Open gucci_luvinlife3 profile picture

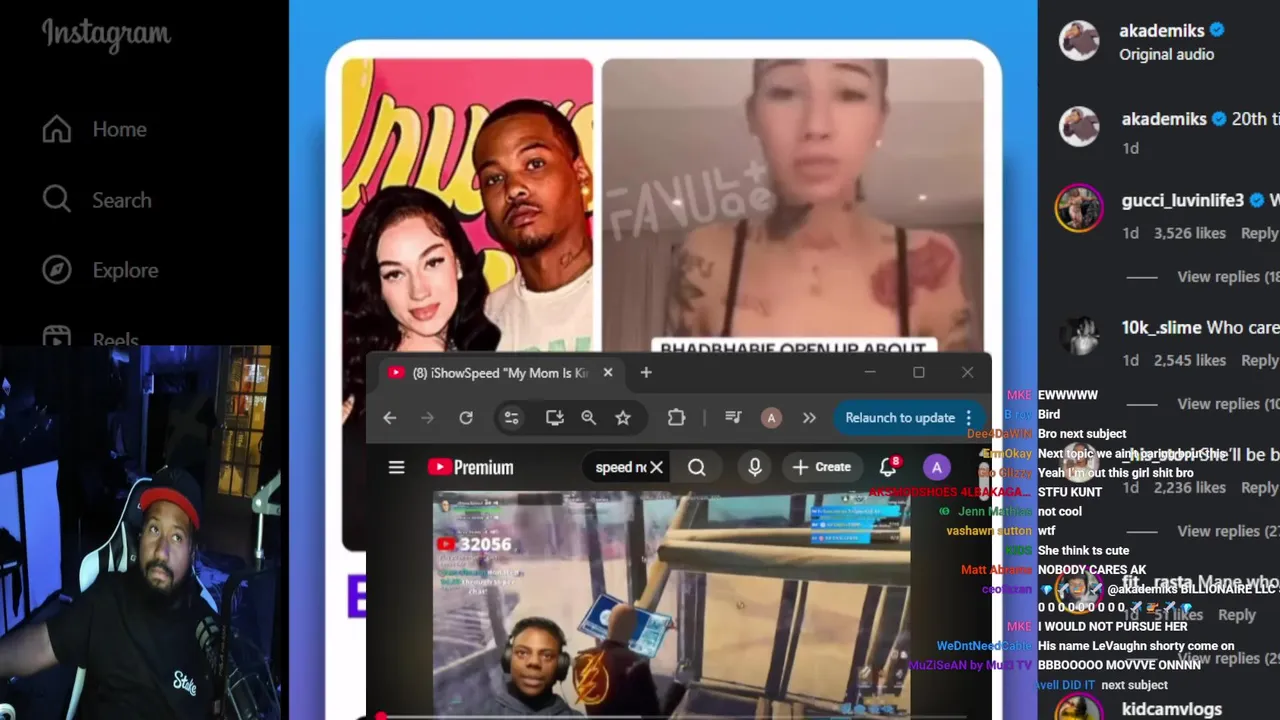coord(1079,208)
